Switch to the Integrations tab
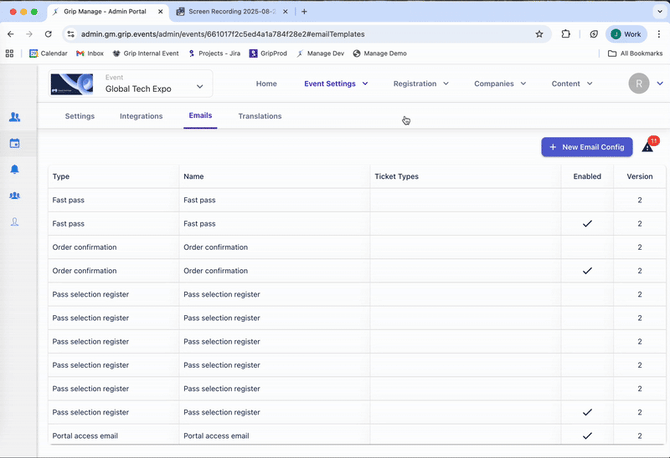Screen dimensions: 670x458 141,116
